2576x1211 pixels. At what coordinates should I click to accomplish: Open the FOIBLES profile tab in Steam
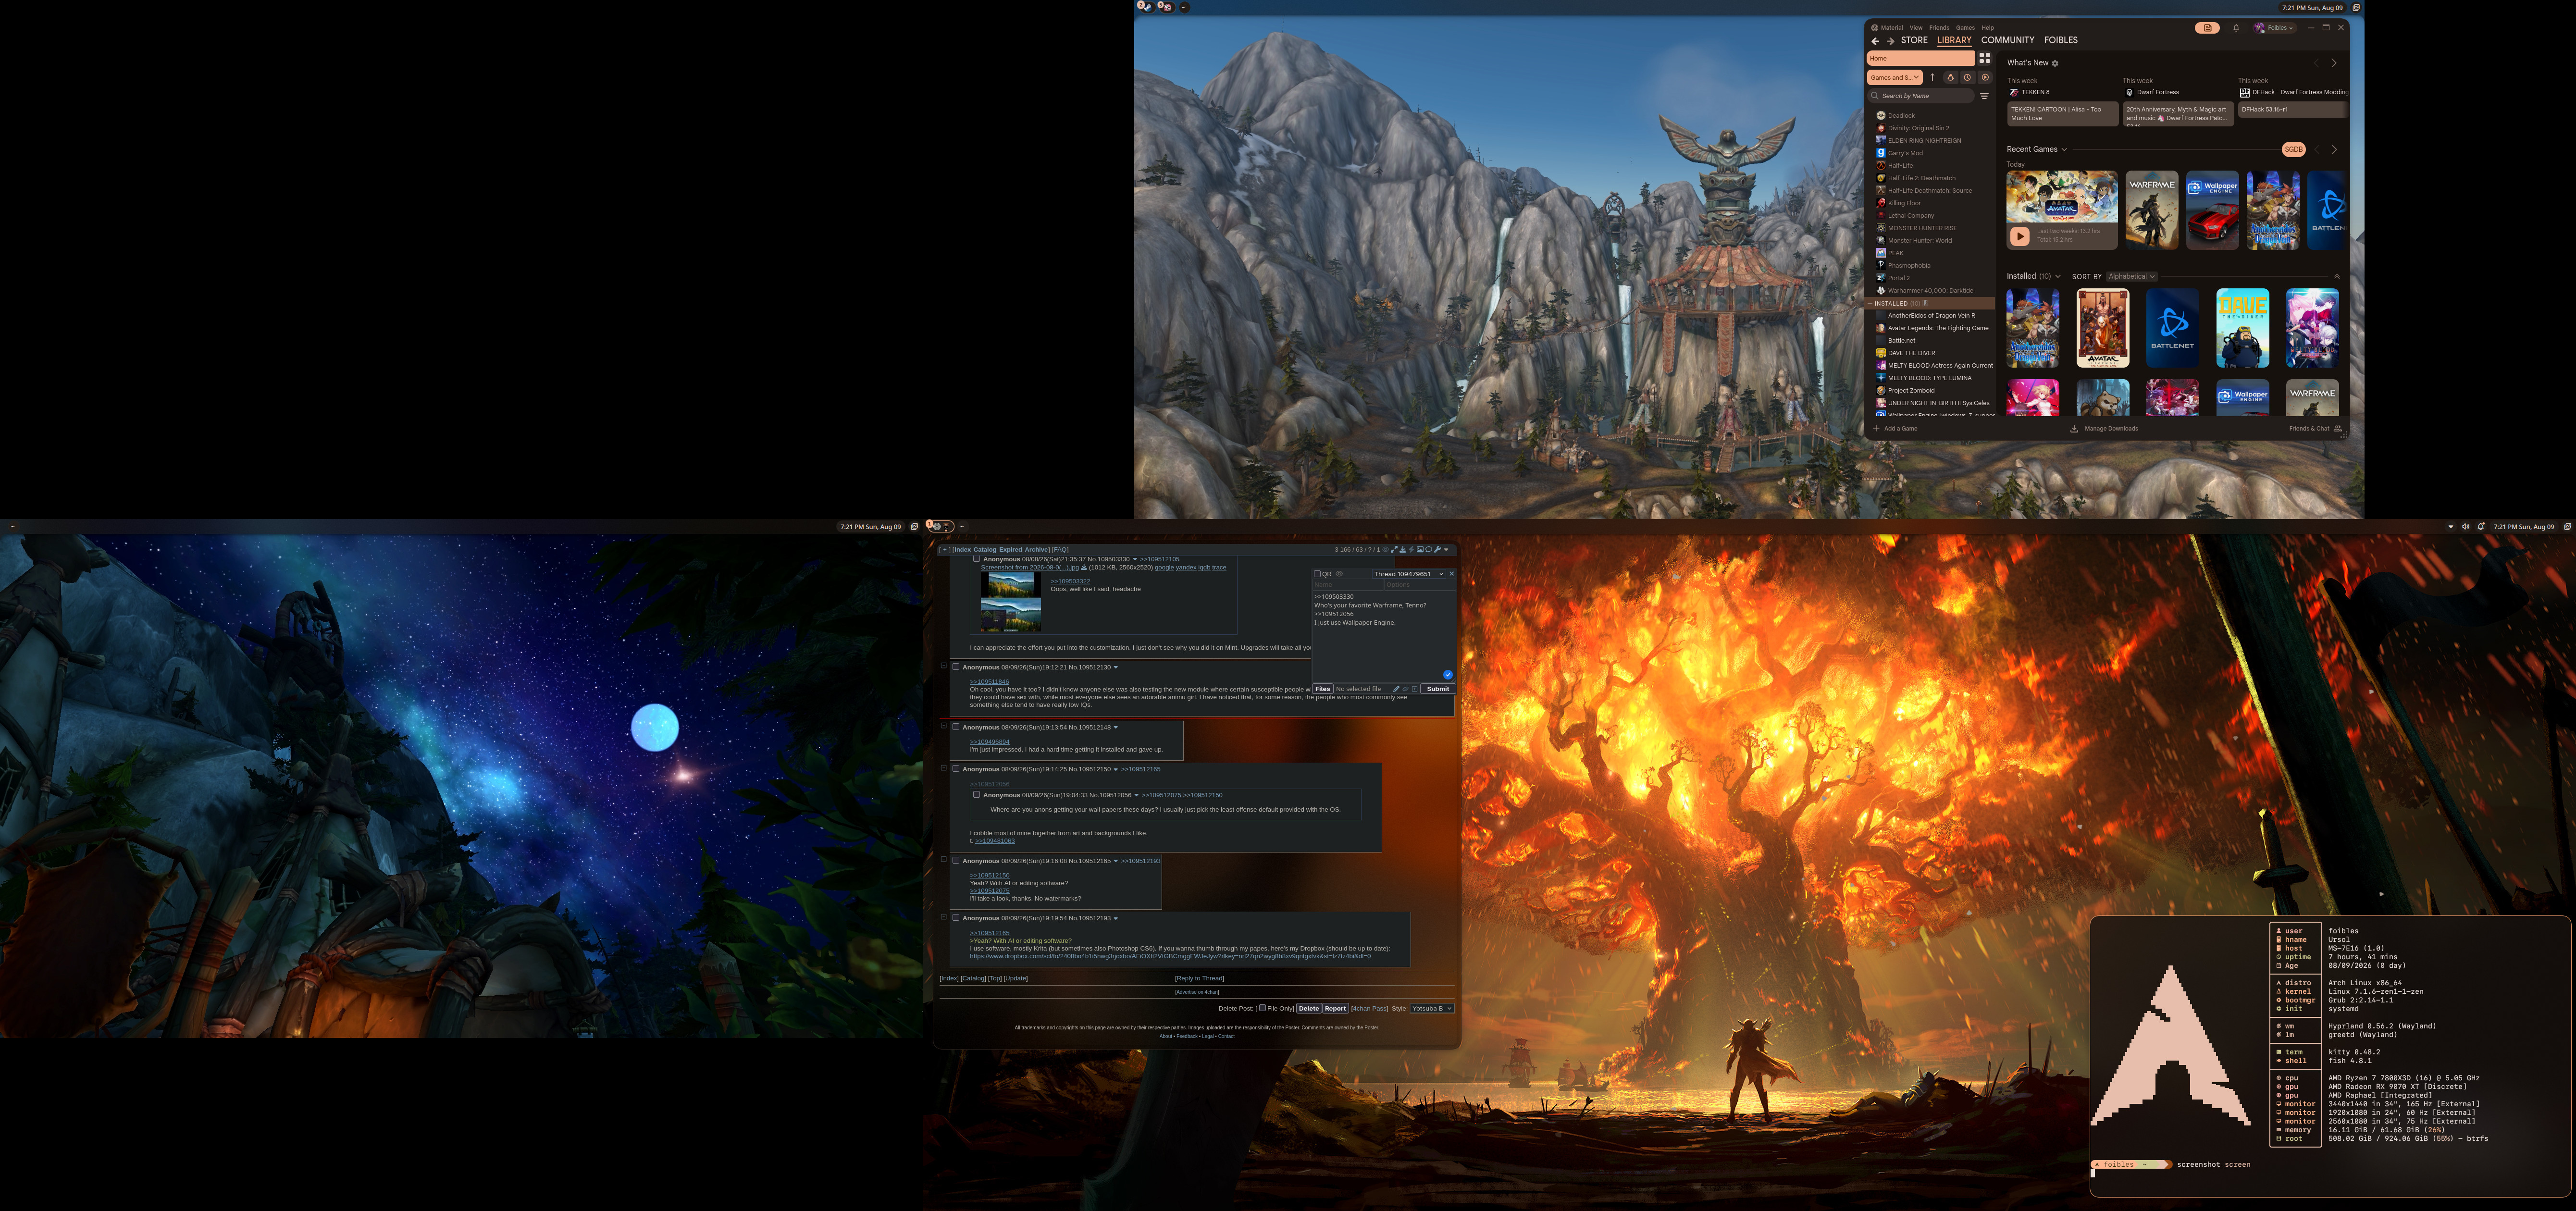click(x=2061, y=41)
